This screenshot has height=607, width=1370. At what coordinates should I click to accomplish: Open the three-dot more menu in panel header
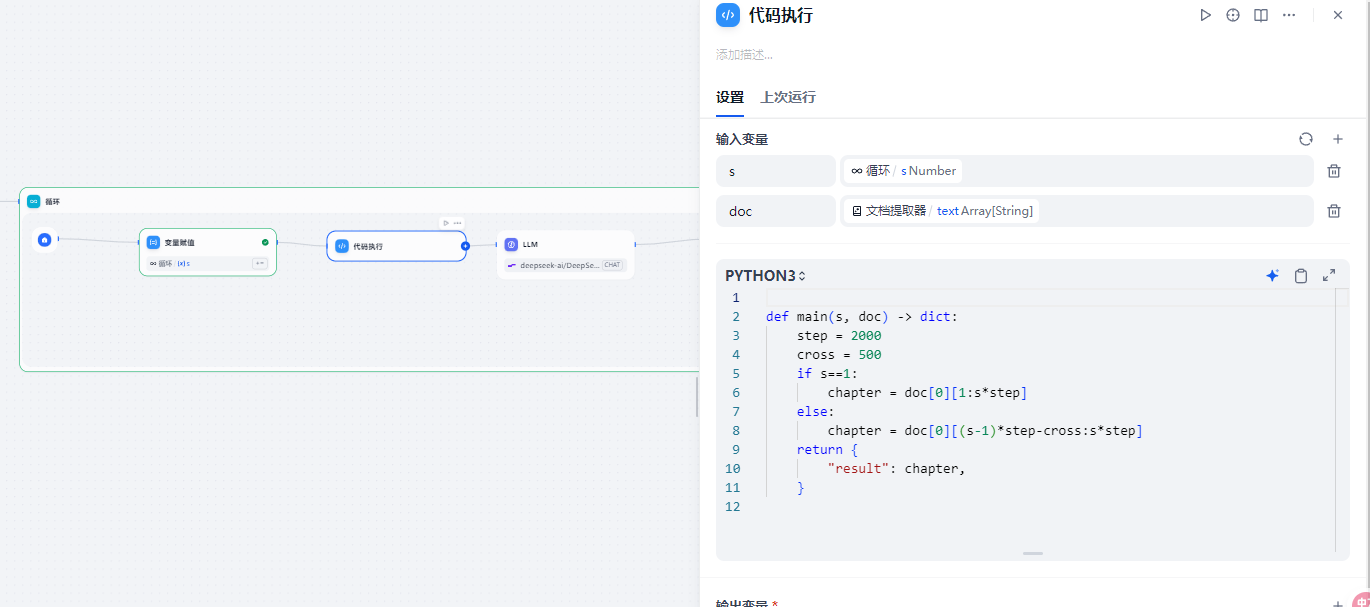click(x=1289, y=15)
